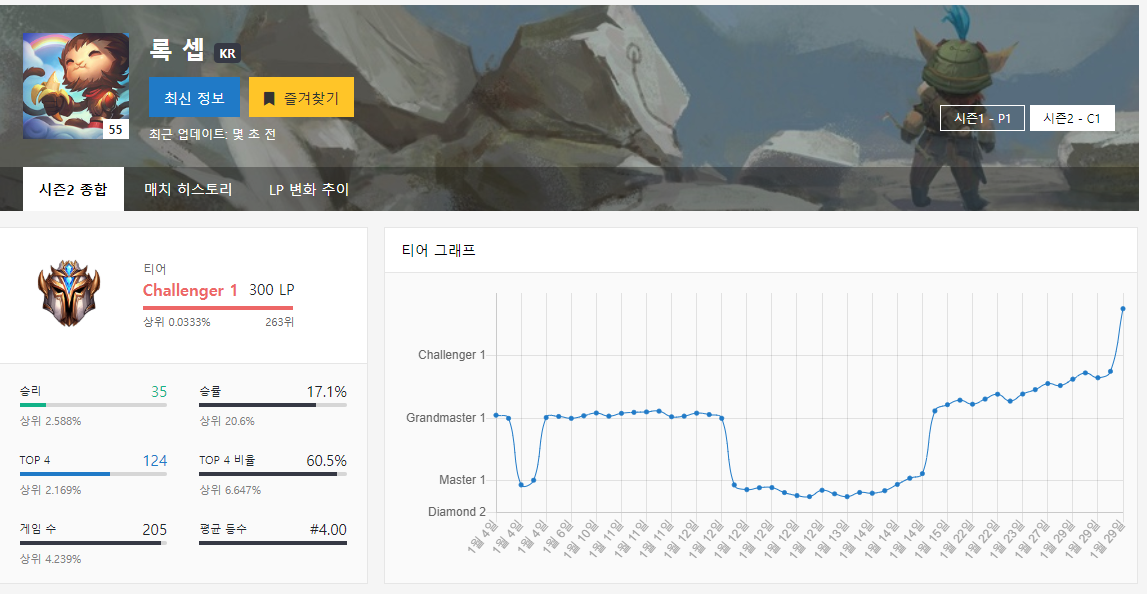Click the summoner profile avatar icon

pyautogui.click(x=76, y=86)
